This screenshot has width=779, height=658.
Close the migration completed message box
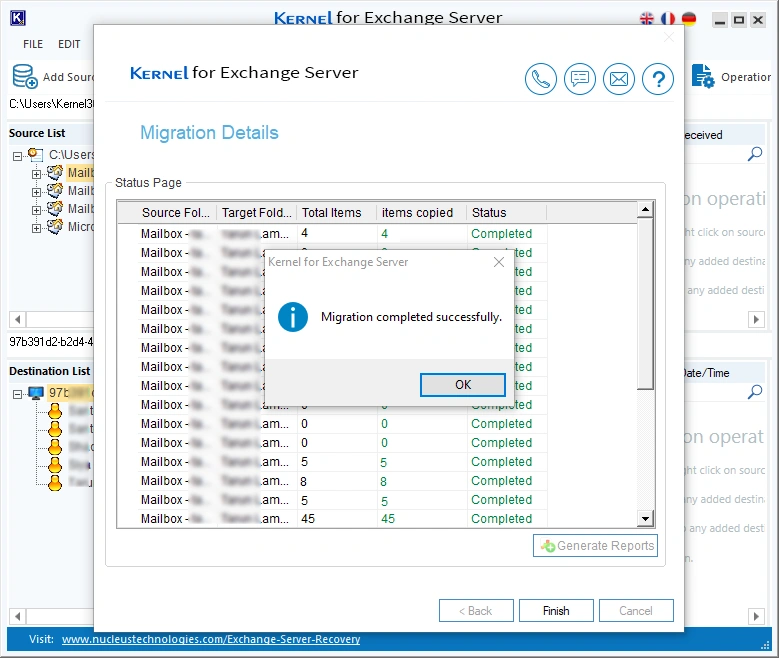[499, 262]
